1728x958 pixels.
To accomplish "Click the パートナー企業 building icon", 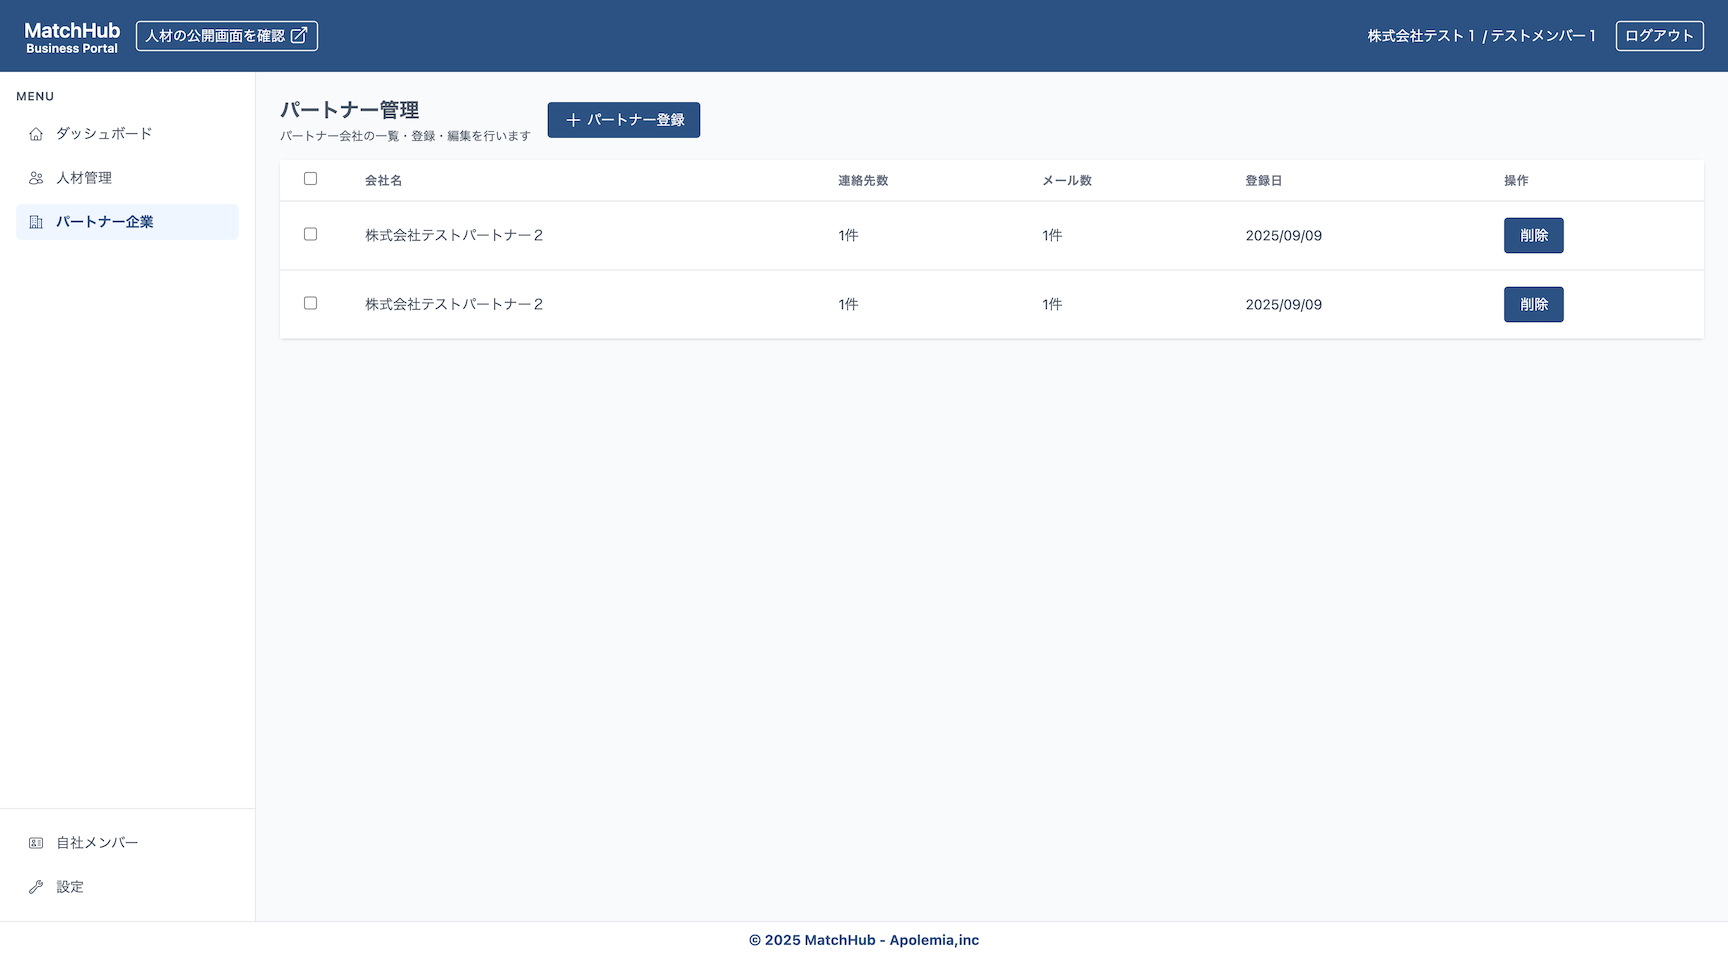I will tap(36, 222).
